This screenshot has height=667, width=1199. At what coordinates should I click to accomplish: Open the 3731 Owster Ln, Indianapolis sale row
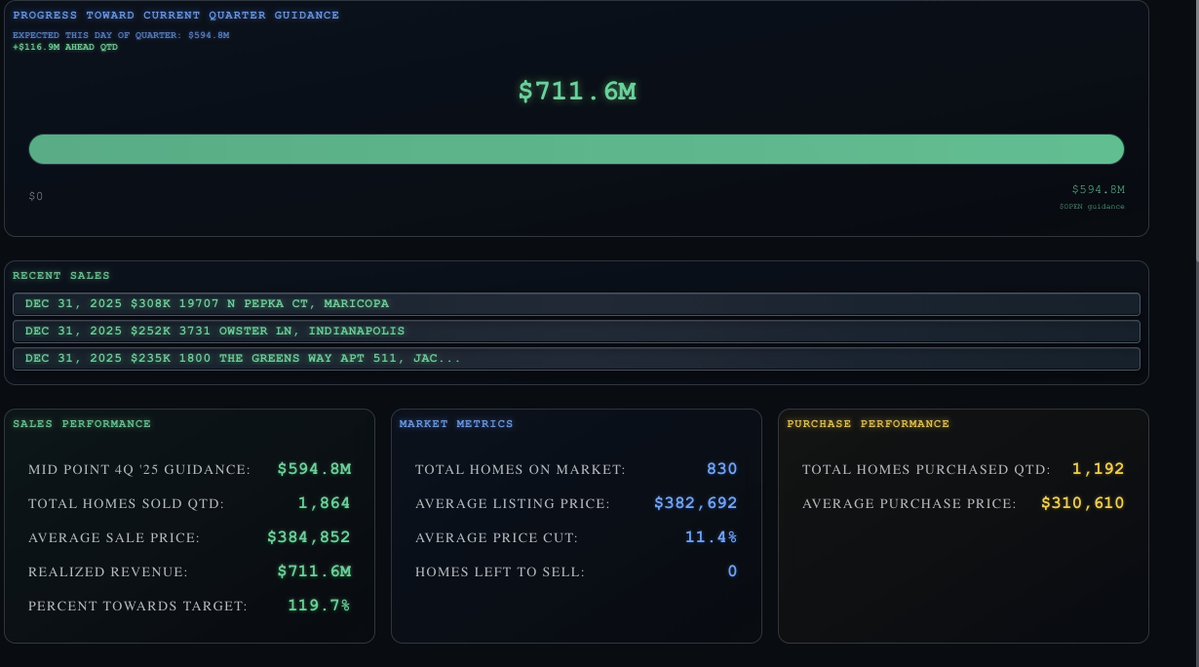click(576, 331)
